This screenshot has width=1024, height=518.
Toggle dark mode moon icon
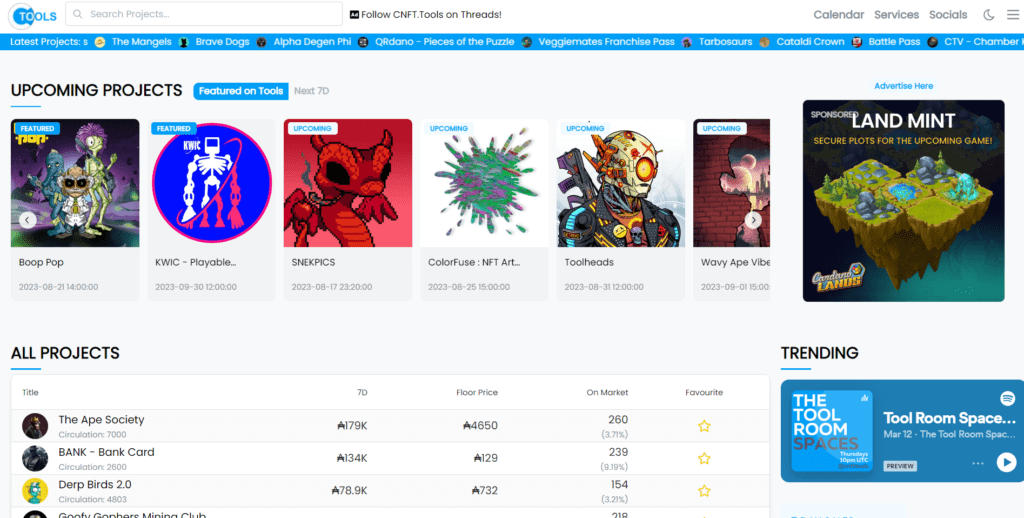988,14
